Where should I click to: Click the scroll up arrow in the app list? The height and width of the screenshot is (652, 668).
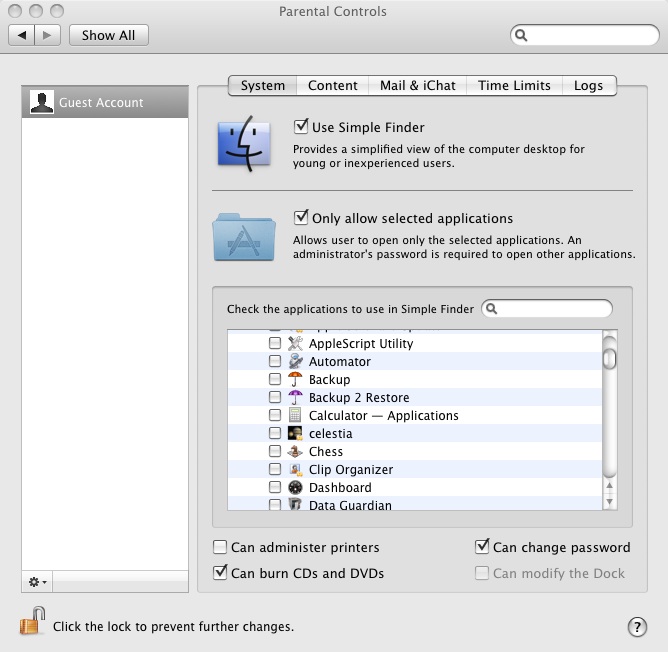pos(610,485)
